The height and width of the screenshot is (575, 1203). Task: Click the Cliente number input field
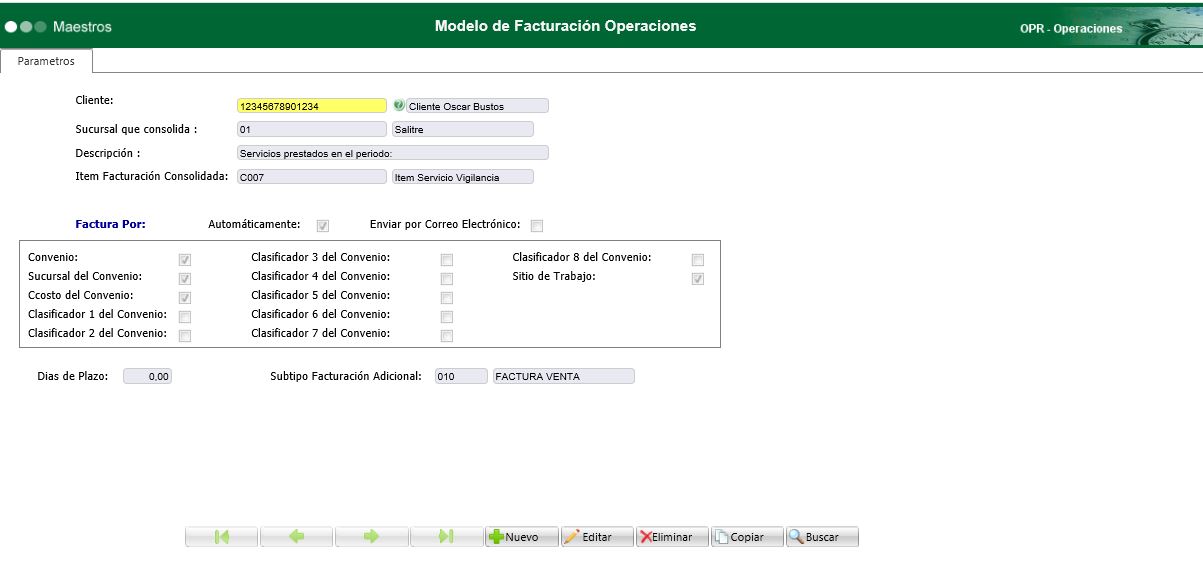pos(311,106)
